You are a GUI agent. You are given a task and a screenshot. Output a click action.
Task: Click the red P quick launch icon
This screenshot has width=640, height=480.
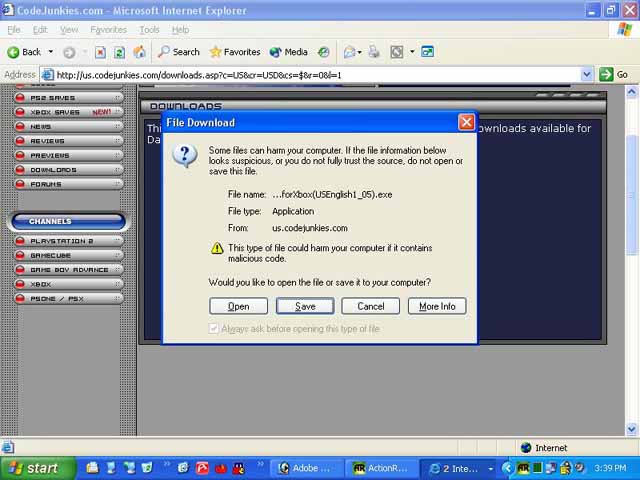(202, 468)
